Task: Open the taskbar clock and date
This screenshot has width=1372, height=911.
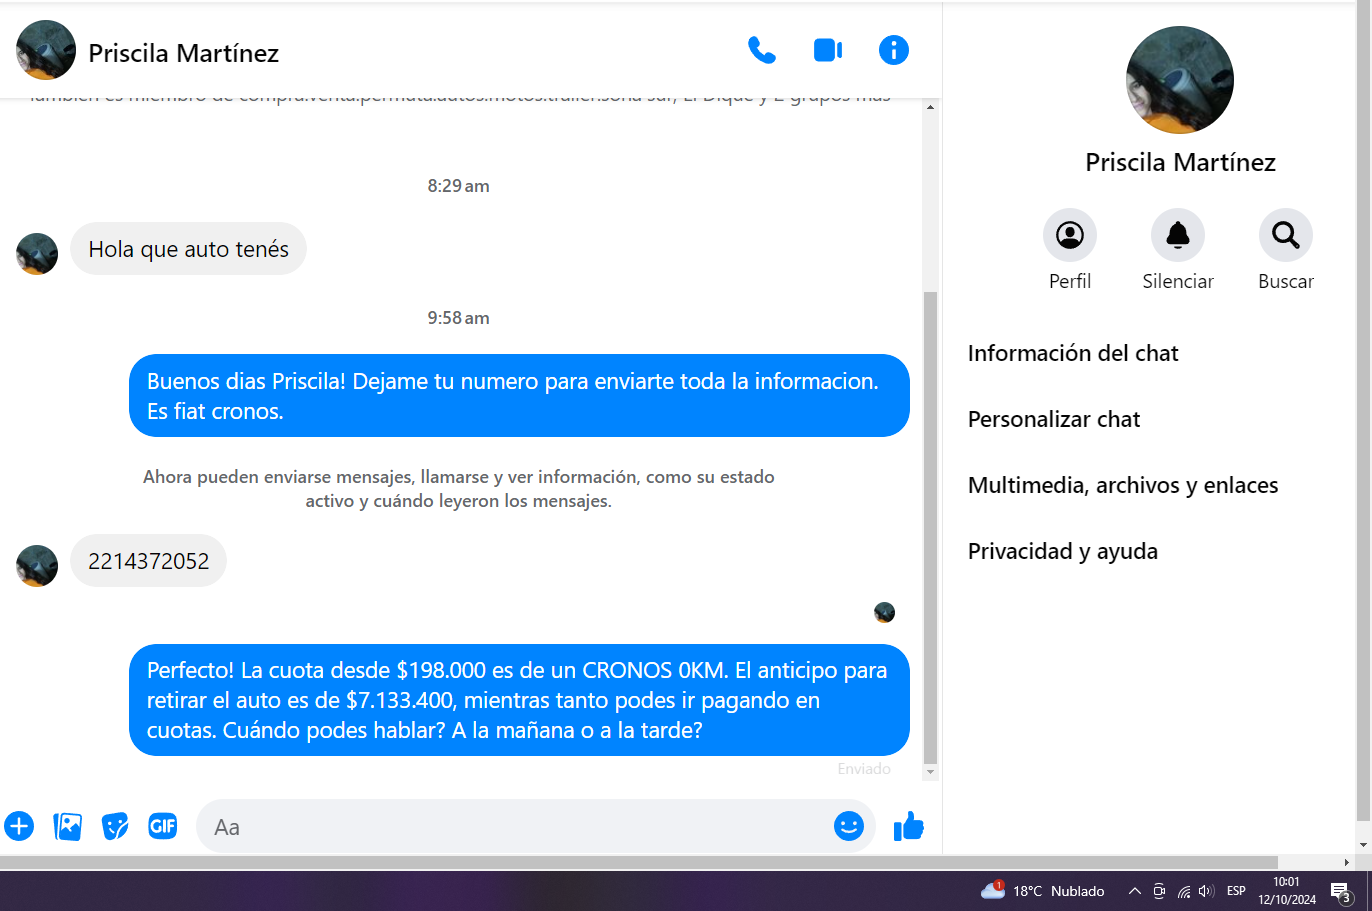Action: point(1287,891)
